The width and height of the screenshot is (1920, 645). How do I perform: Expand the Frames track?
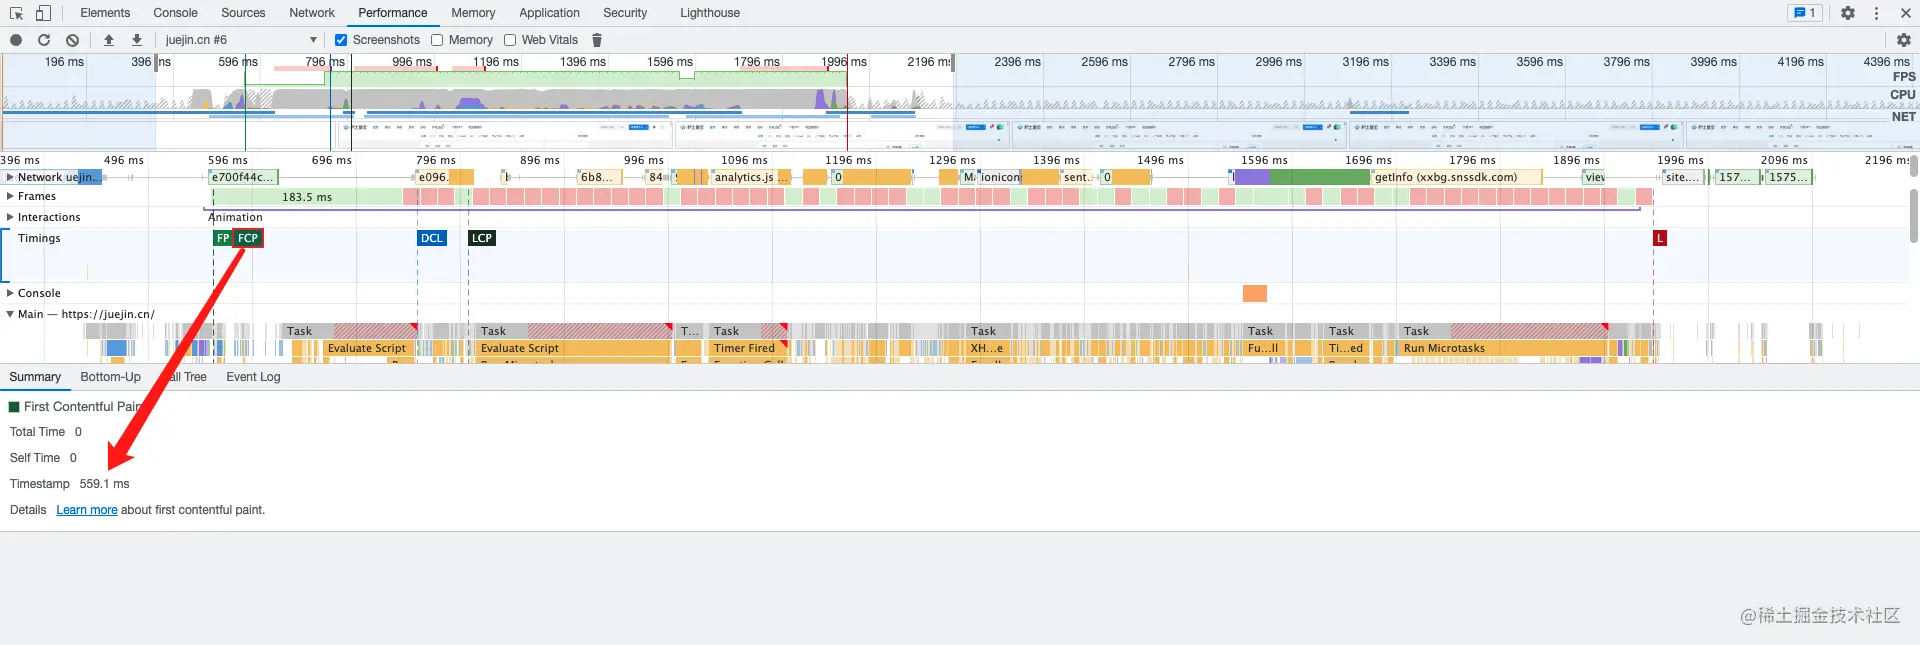click(10, 197)
